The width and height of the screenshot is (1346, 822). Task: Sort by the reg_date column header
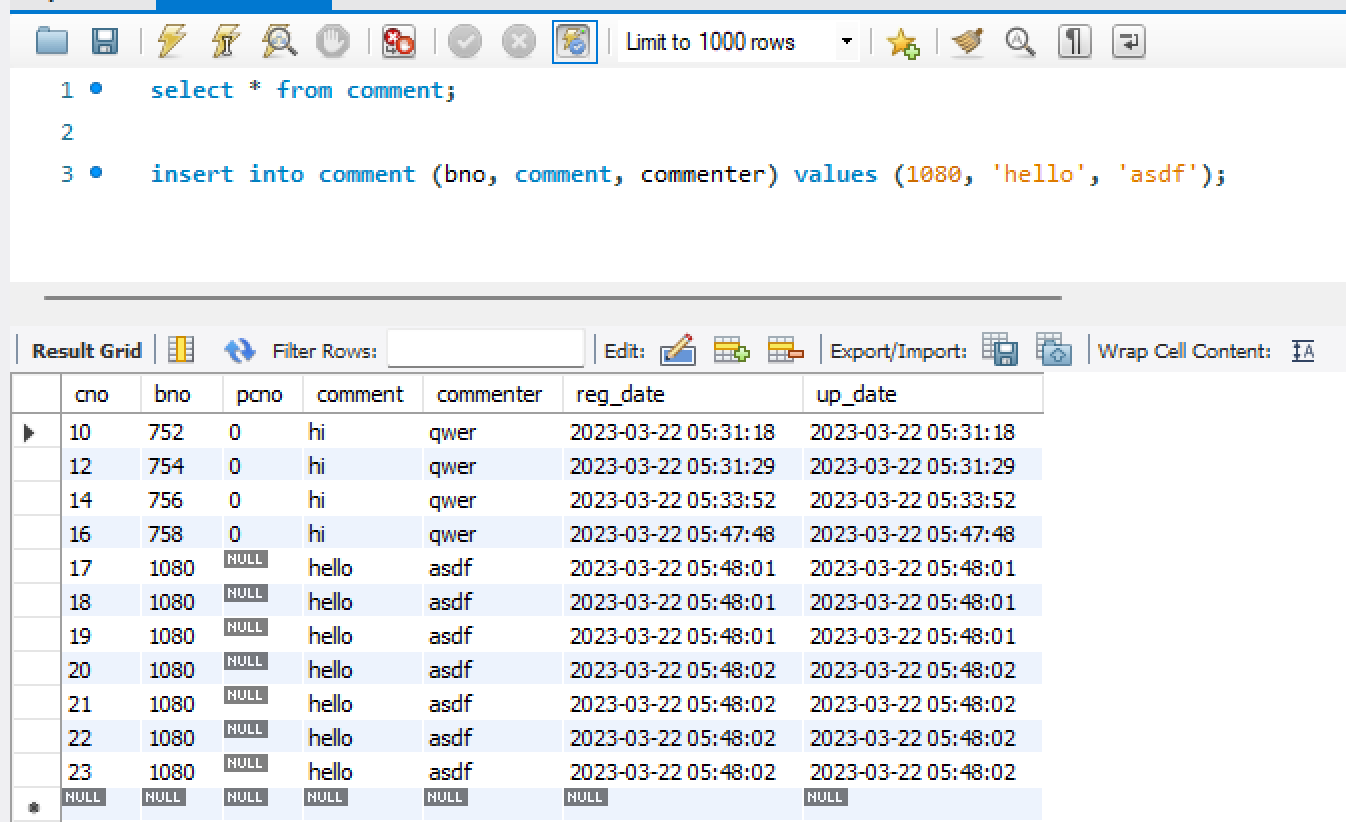point(682,394)
